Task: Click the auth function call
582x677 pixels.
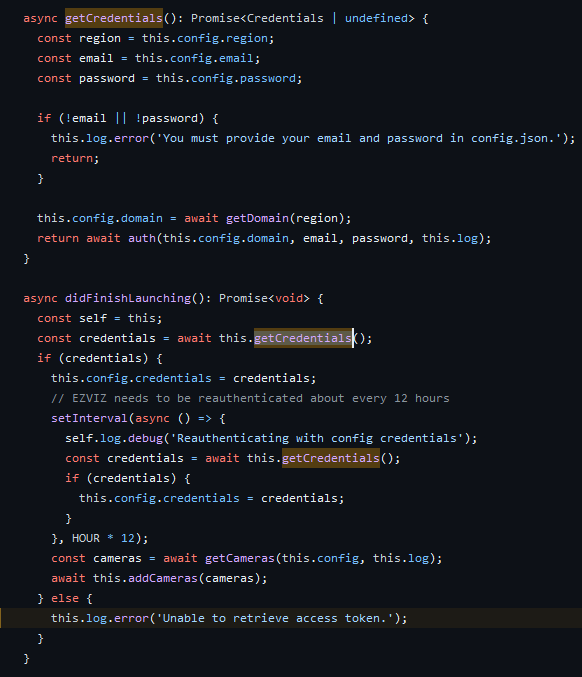Action: 142,238
